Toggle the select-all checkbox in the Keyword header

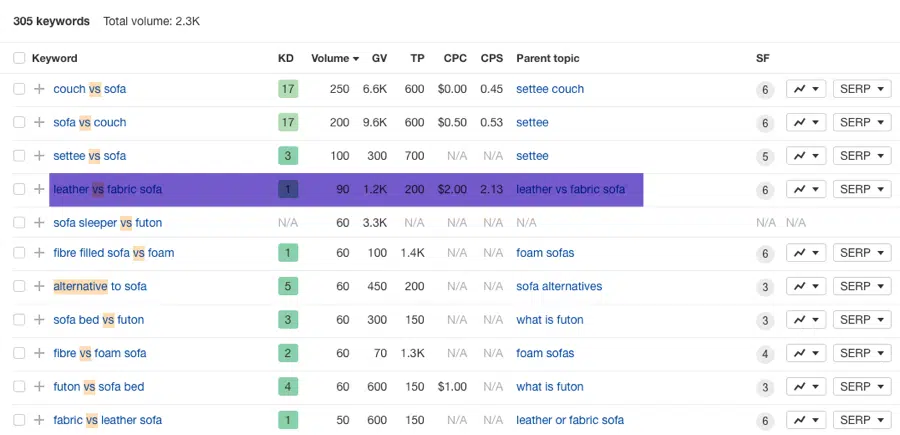tap(19, 58)
